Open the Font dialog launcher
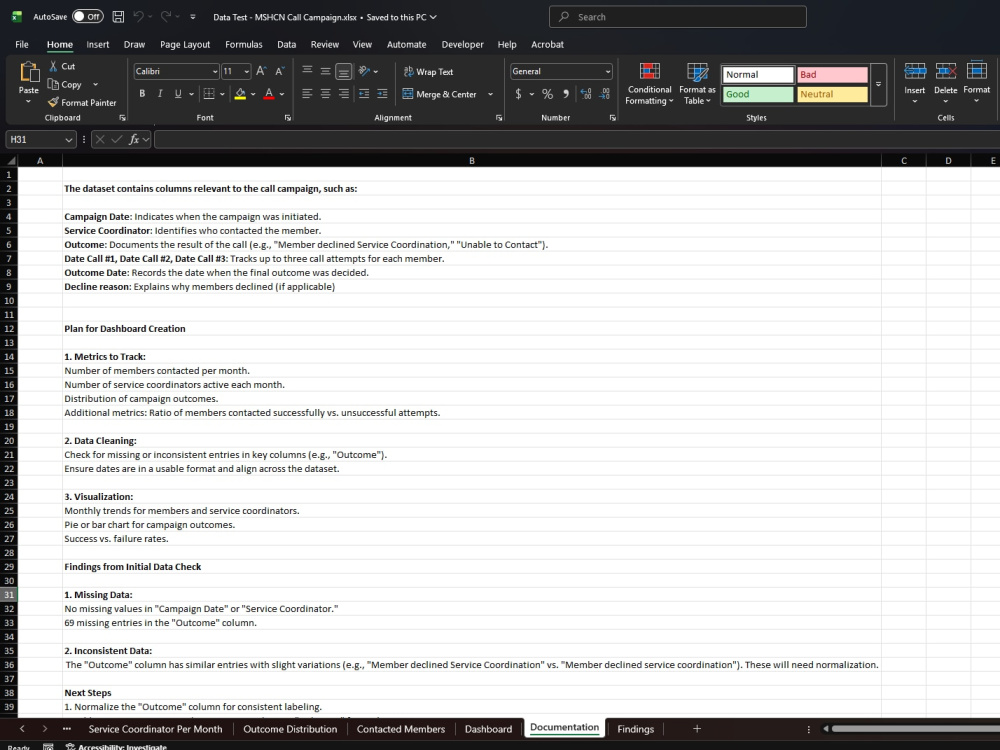1000x750 pixels. coord(288,118)
